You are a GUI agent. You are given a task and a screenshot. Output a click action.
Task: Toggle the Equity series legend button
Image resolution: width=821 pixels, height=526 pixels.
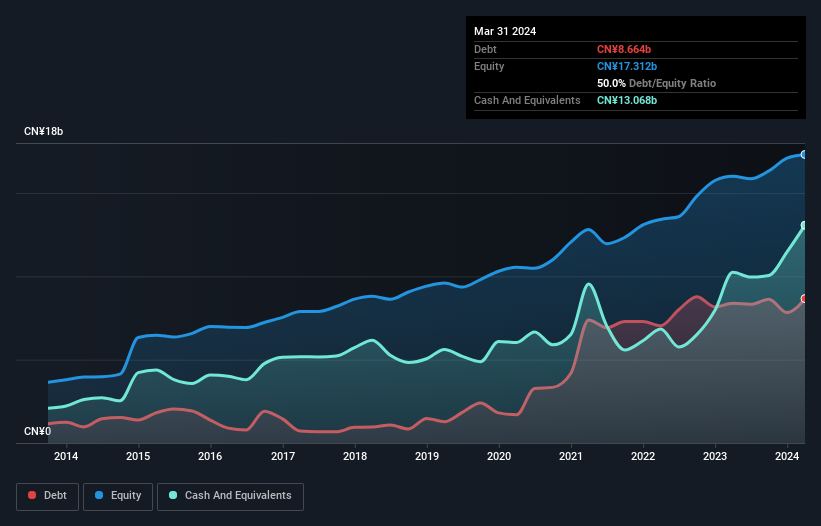point(118,496)
